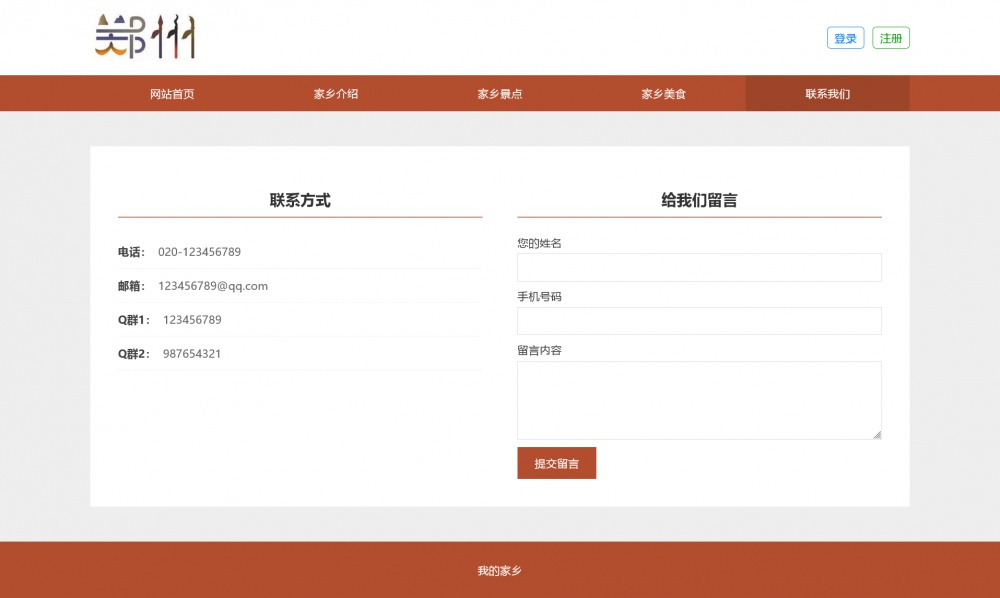Screen dimensions: 1000x598
Task: Open the 家乡美食 page
Action: [x=664, y=94]
